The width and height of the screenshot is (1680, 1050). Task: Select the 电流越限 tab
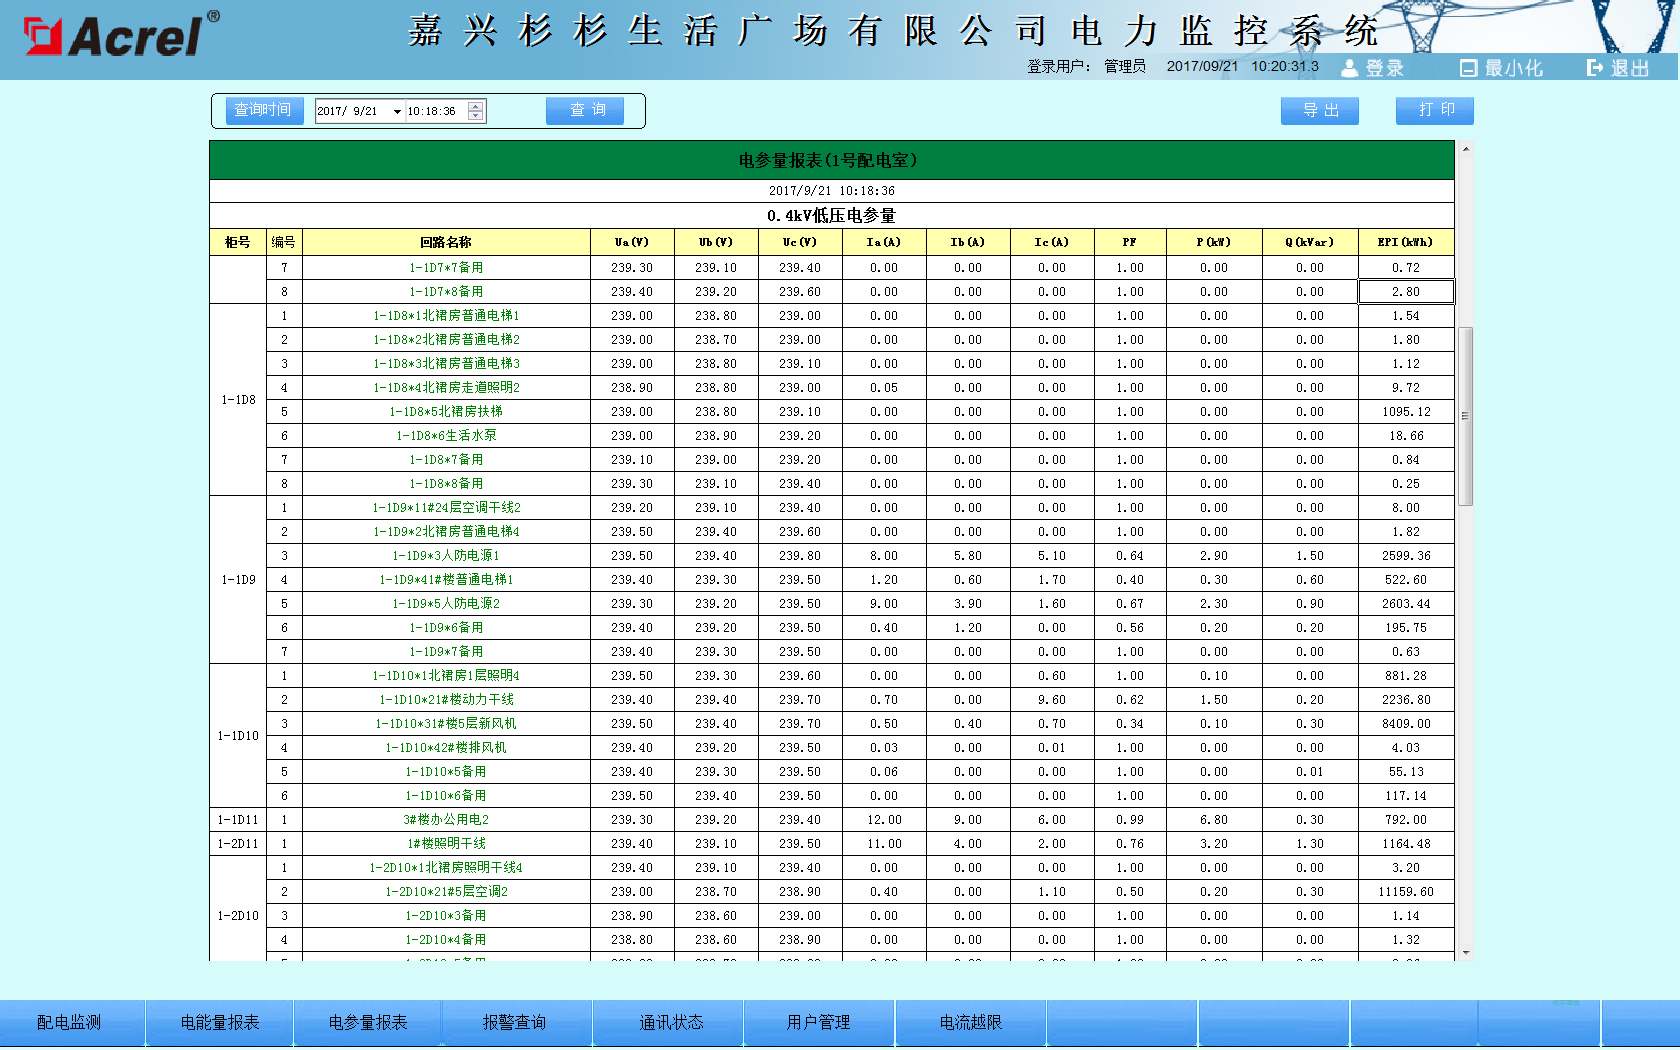970,1022
